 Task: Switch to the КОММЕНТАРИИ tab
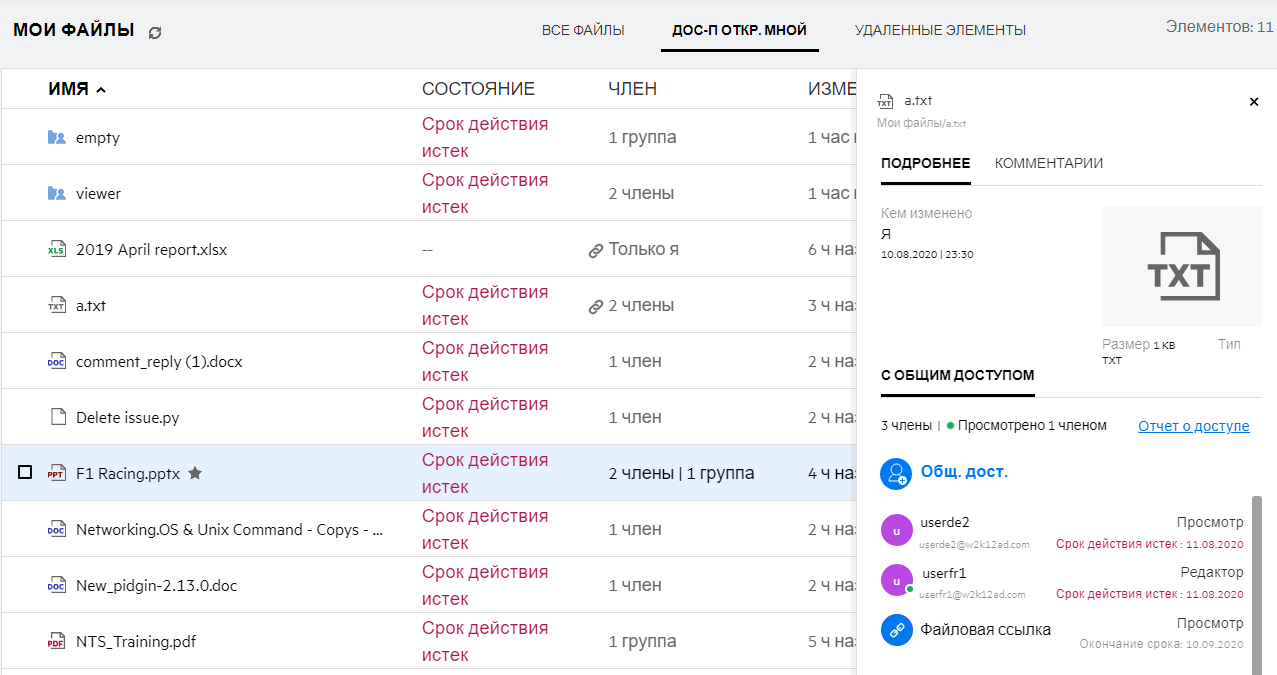click(x=1048, y=163)
